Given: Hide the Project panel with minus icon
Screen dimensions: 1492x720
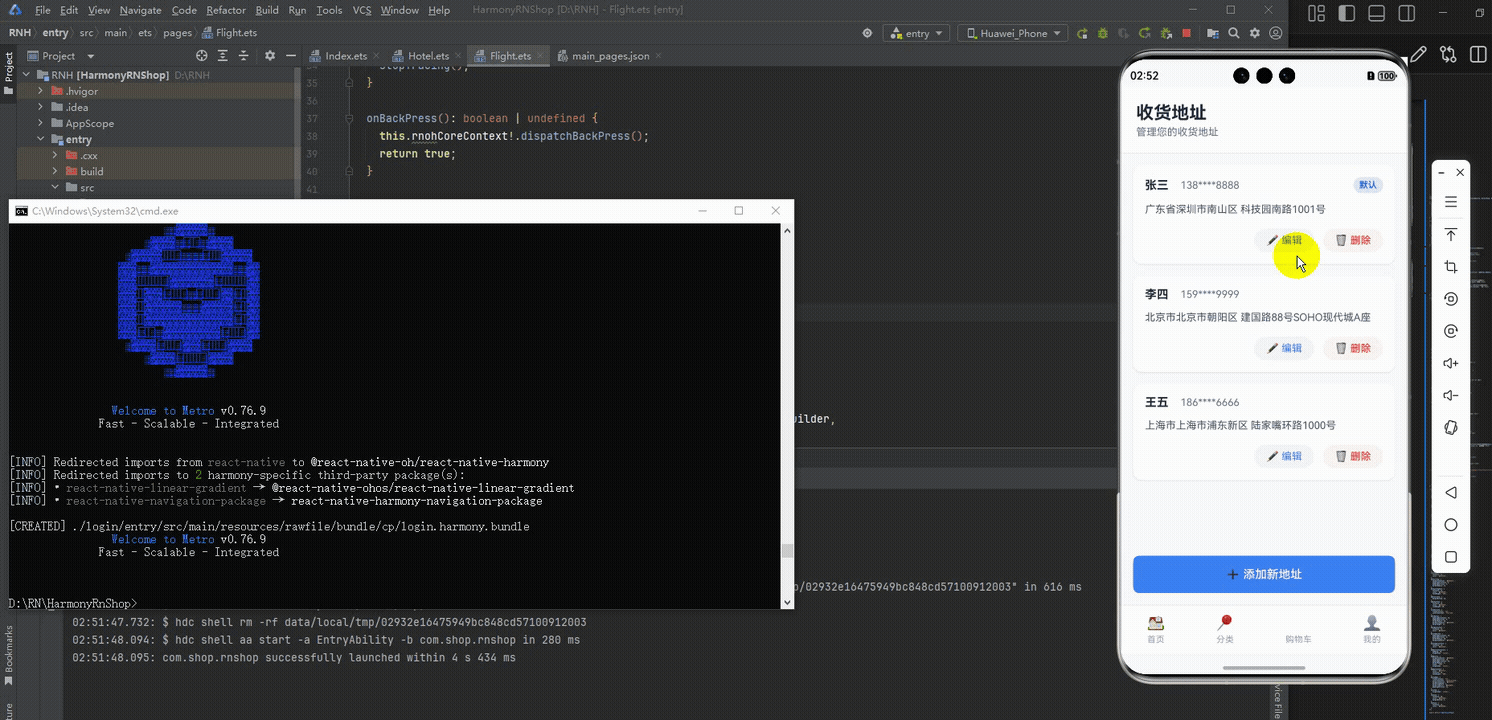Looking at the screenshot, I should tap(291, 56).
